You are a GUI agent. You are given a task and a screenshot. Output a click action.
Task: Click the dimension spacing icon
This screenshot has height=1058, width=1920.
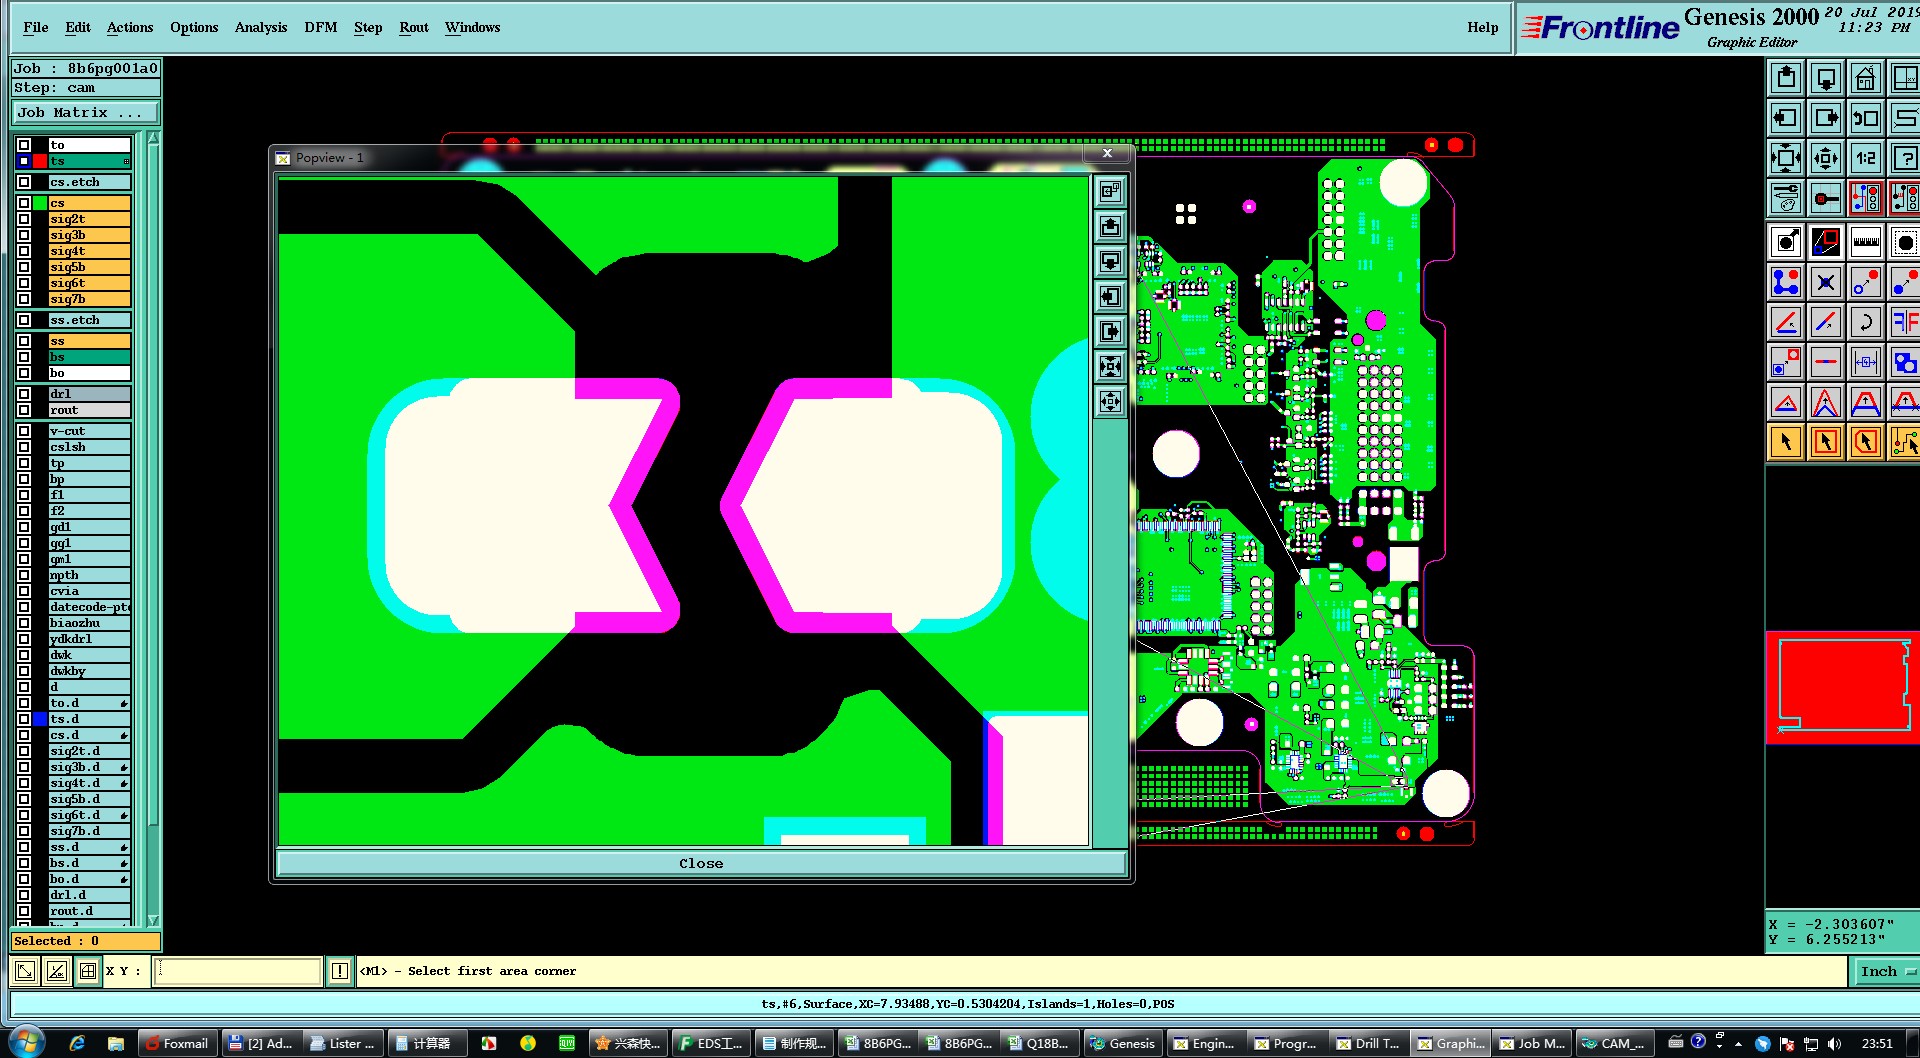click(1865, 362)
